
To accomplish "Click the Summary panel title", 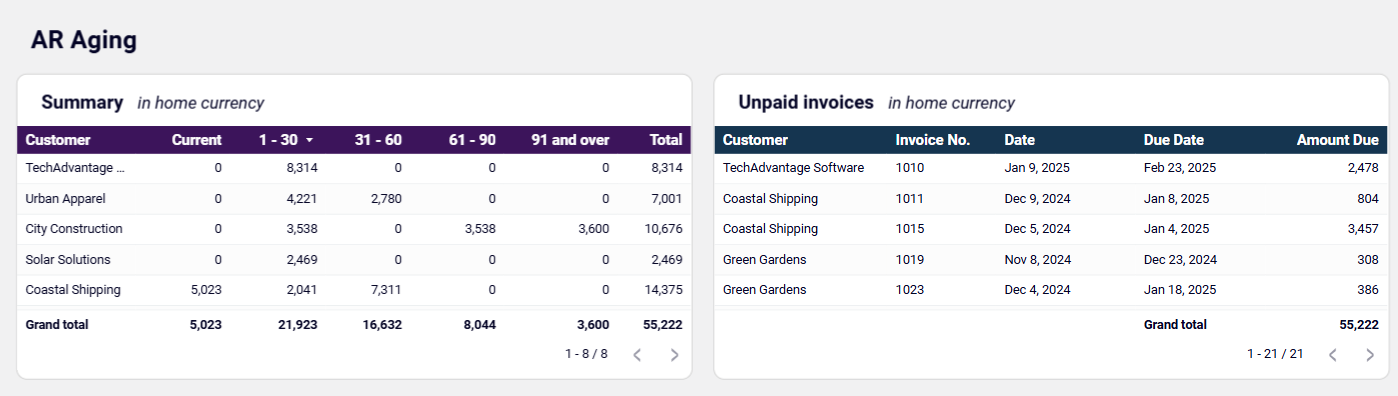I will [82, 102].
